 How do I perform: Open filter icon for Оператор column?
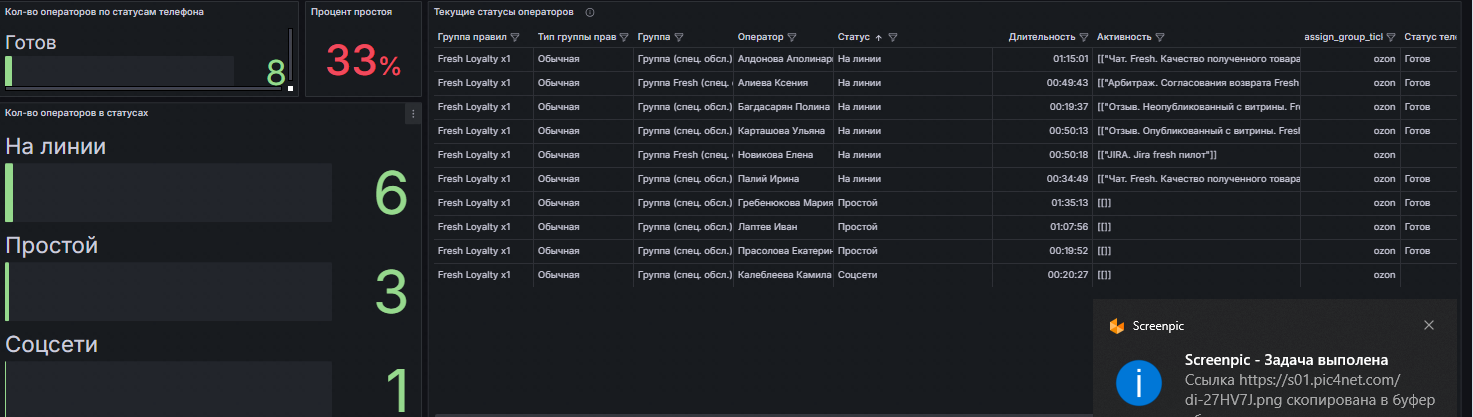point(792,37)
